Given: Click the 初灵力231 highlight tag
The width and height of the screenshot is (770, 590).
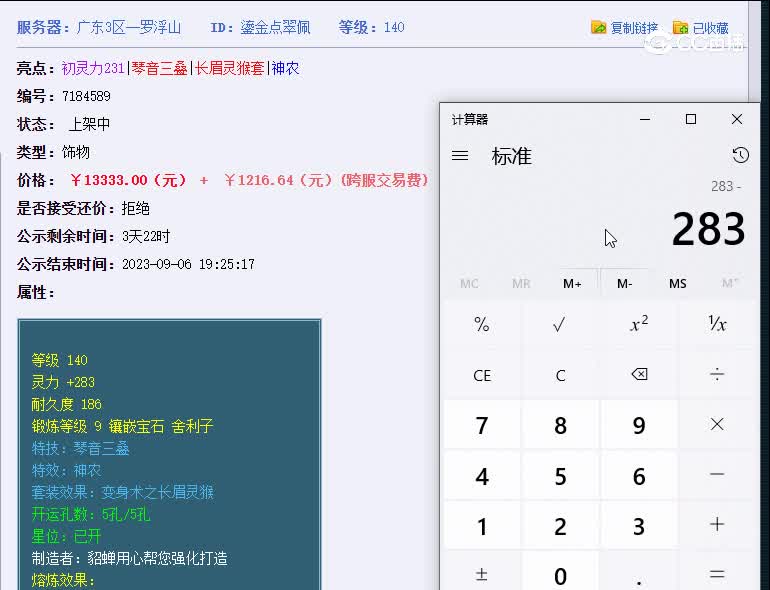Looking at the screenshot, I should 93,68.
